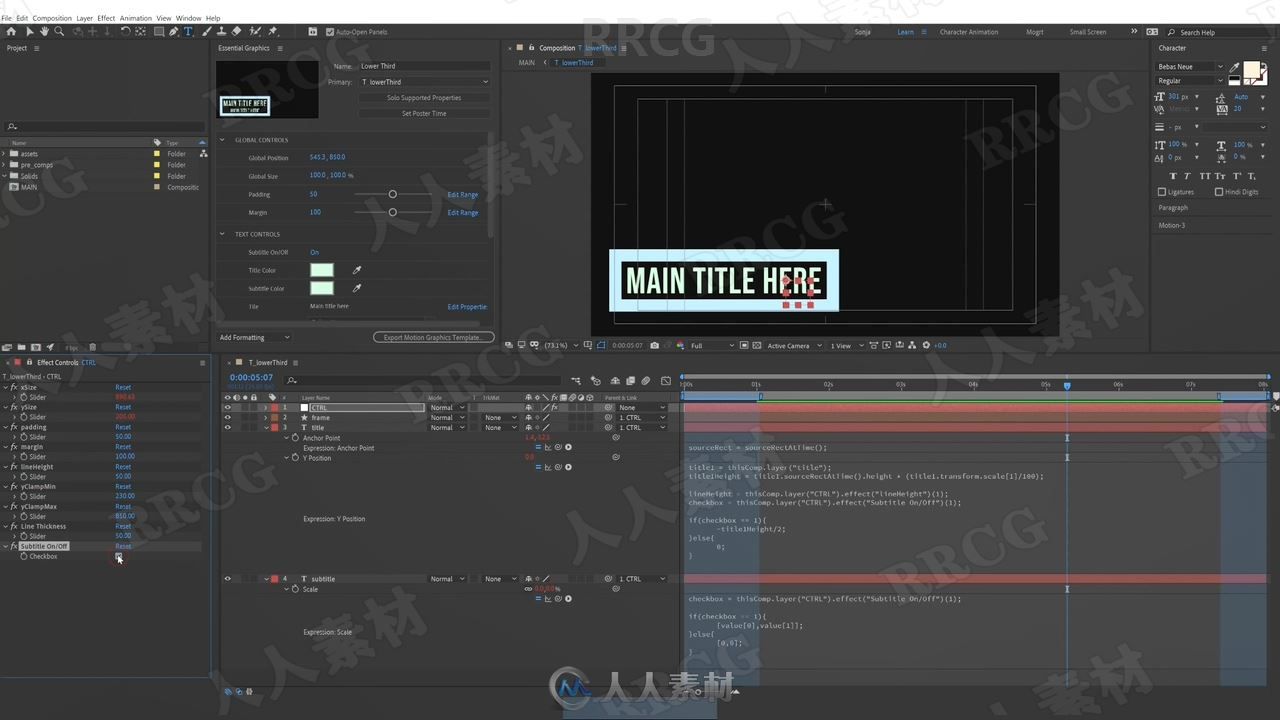Screen dimensions: 1280x720
Task: Expand the pre_comps folder
Action: pyautogui.click(x=5, y=165)
